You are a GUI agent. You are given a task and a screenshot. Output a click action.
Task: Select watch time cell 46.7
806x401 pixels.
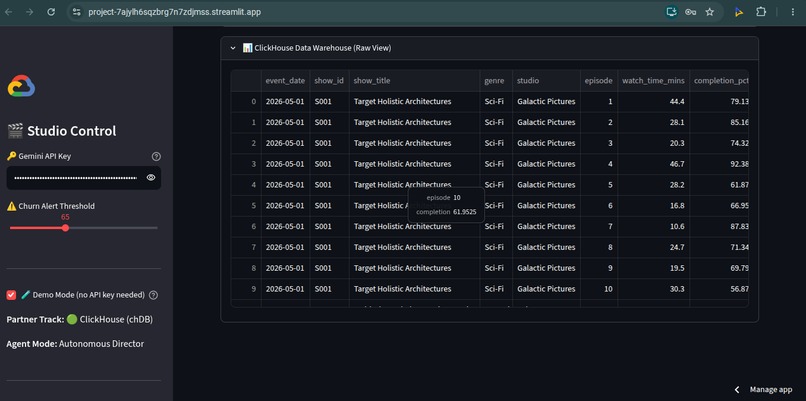653,164
